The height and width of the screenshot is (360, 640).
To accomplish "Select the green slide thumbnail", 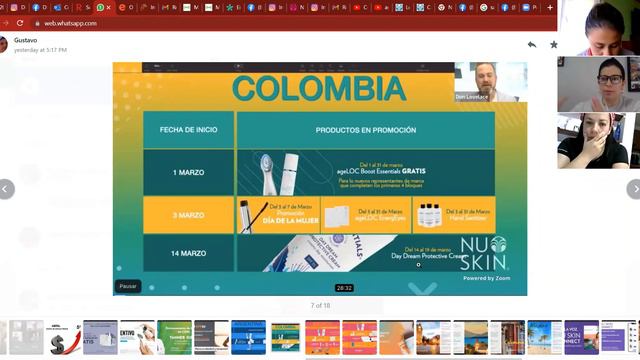I will [x=174, y=337].
